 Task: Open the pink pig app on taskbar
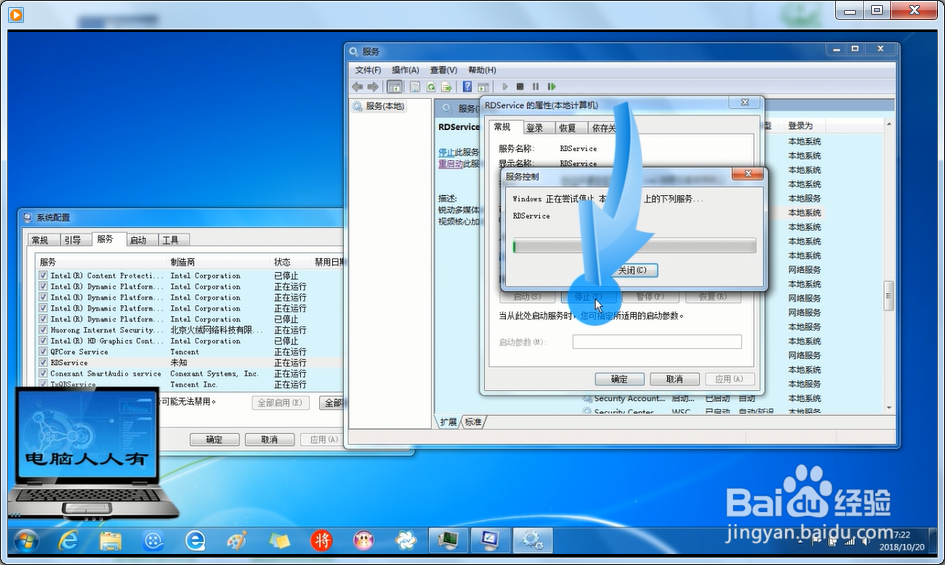click(363, 540)
